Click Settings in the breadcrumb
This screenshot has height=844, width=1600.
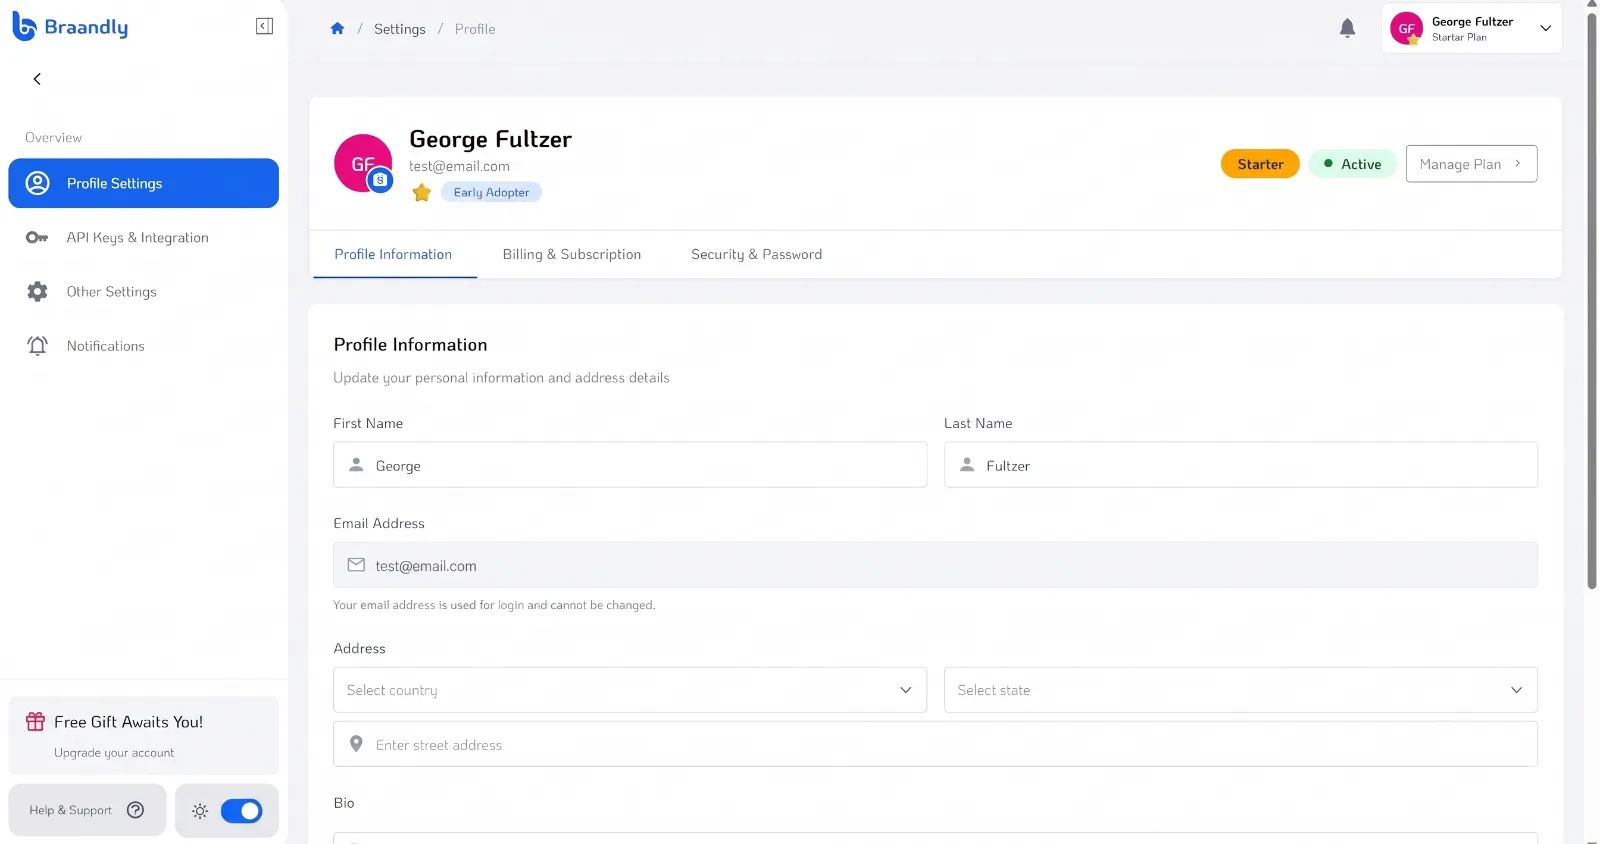pos(400,29)
